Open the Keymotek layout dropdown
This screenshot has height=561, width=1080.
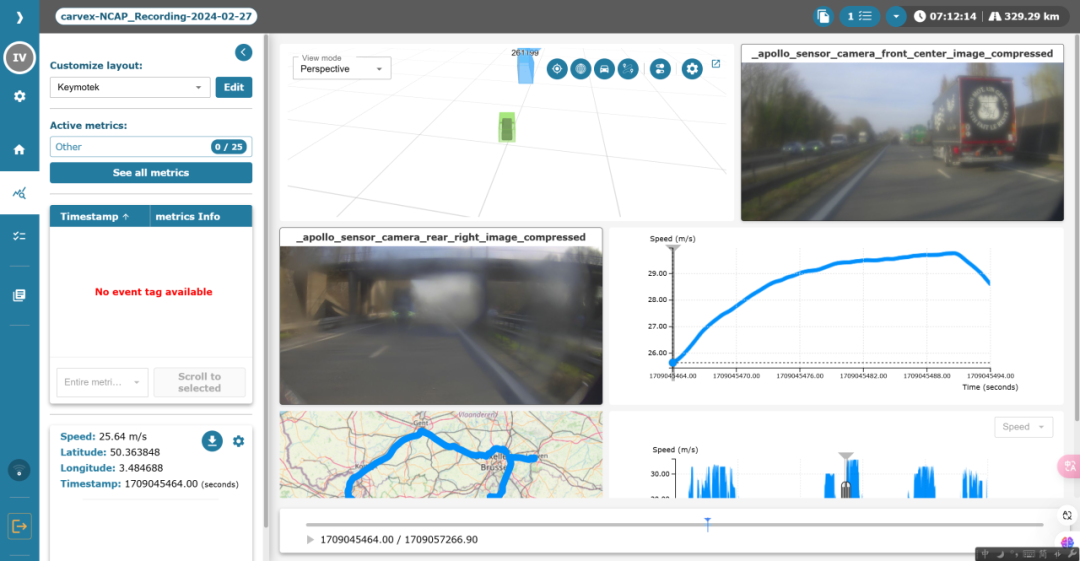pyautogui.click(x=130, y=88)
